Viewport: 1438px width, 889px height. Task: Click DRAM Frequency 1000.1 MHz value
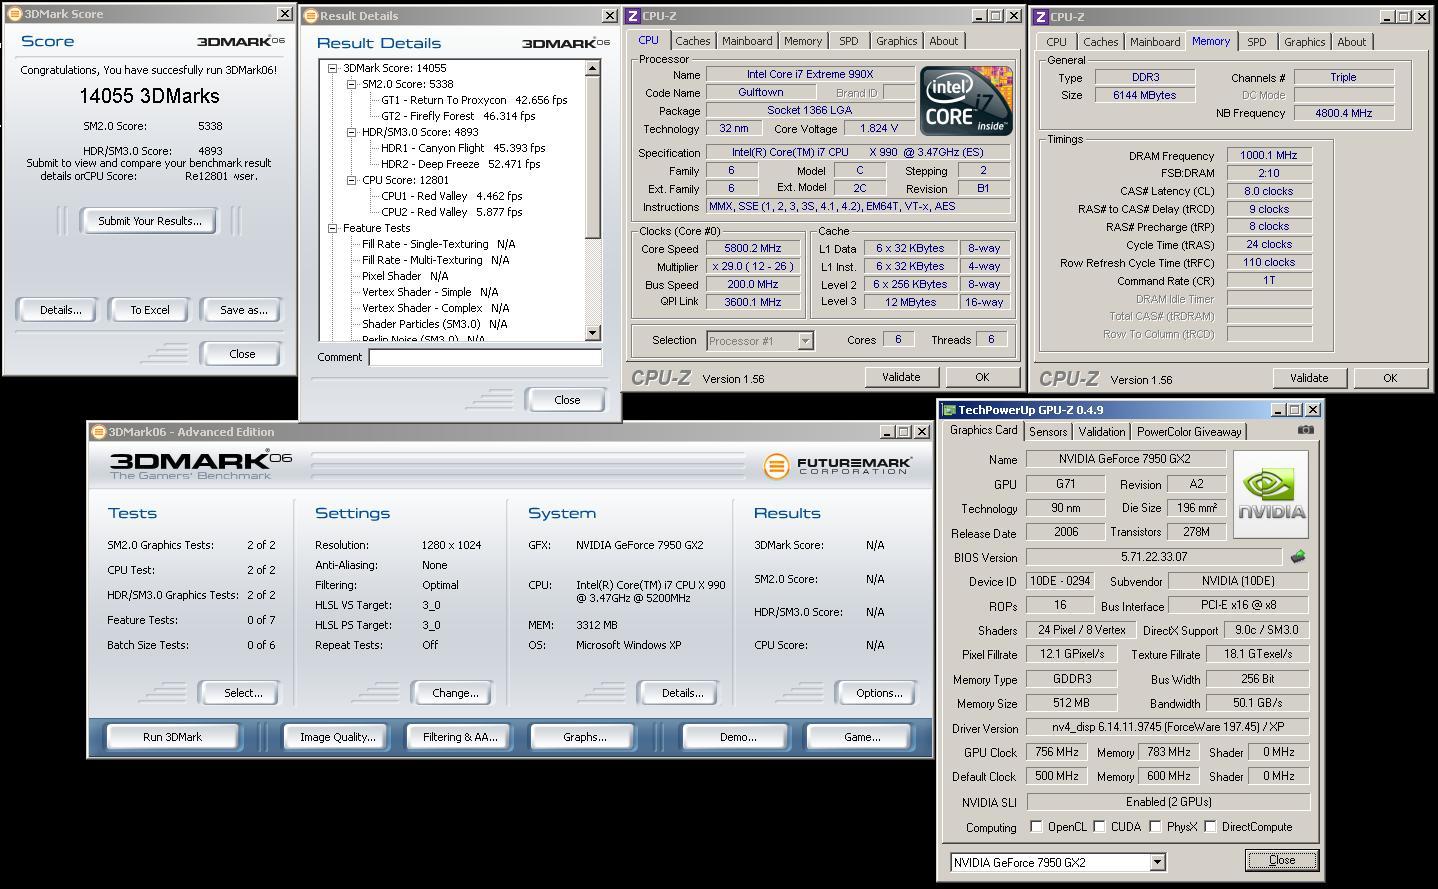tap(1269, 155)
